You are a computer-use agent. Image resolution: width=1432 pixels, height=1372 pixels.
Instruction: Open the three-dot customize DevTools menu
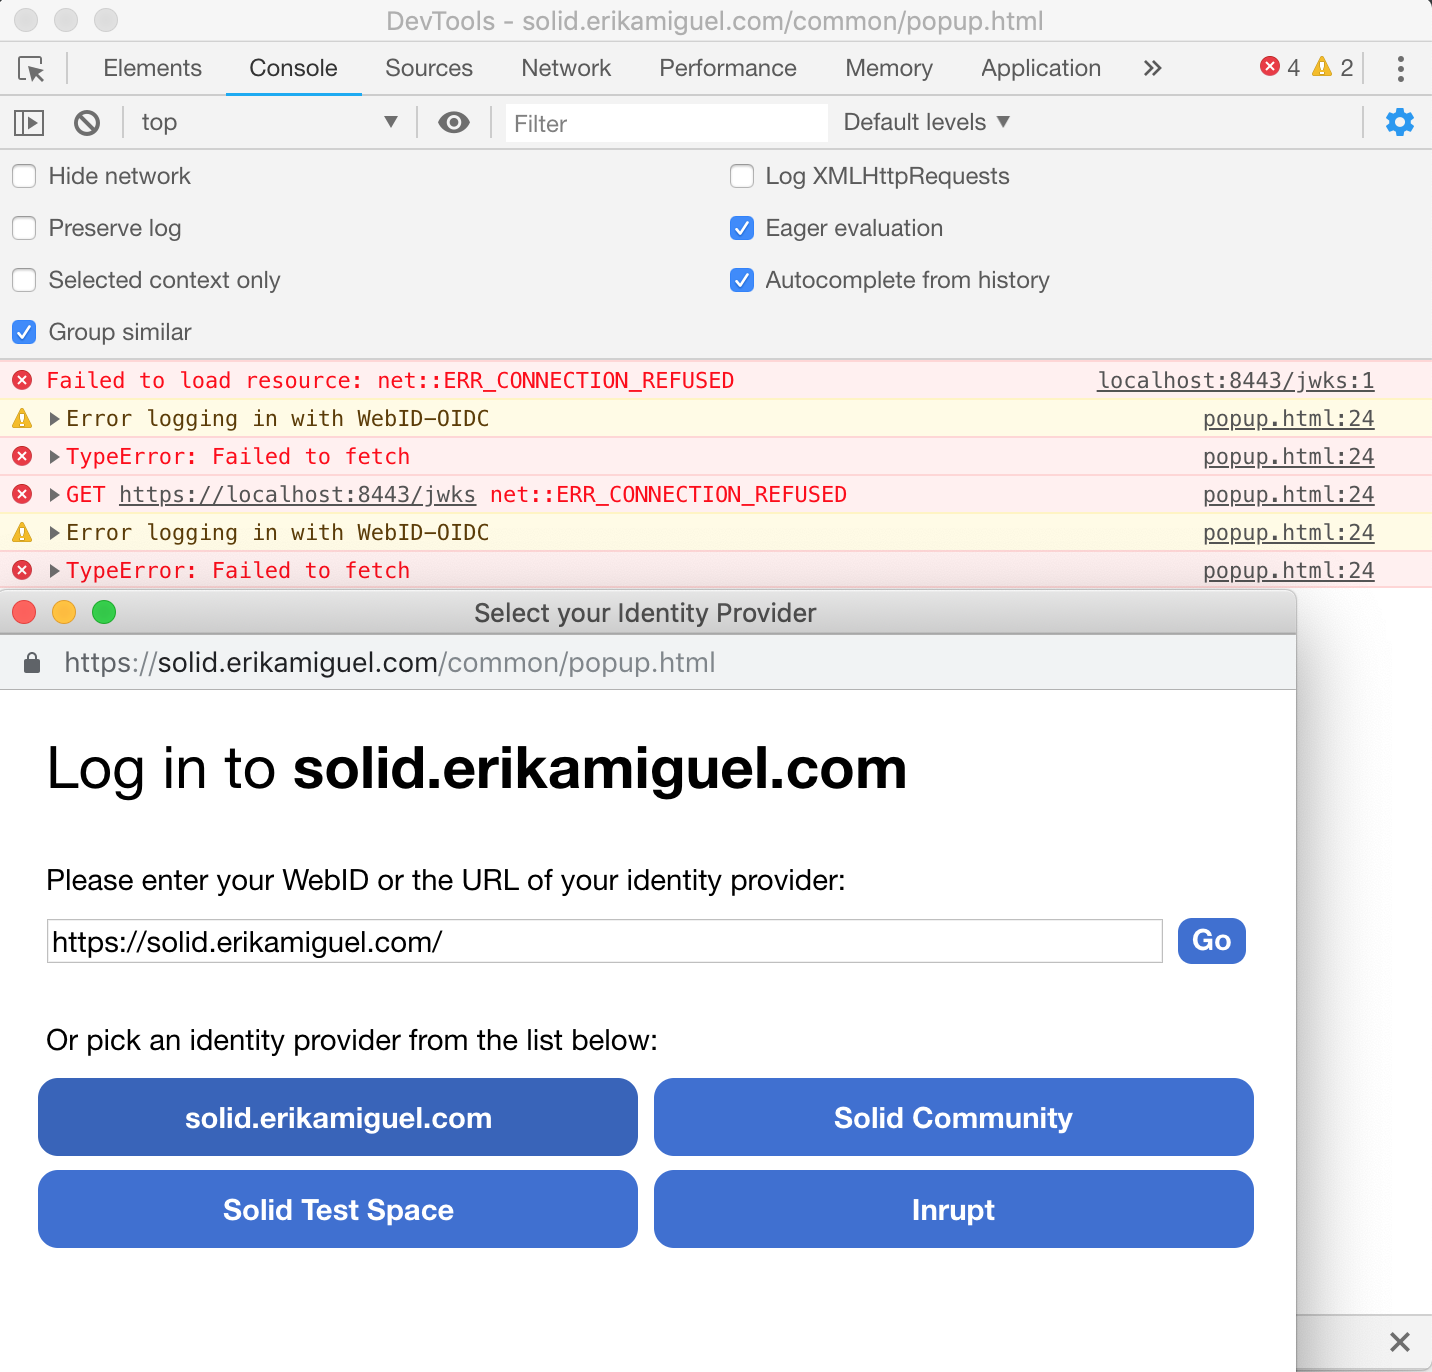[x=1401, y=68]
